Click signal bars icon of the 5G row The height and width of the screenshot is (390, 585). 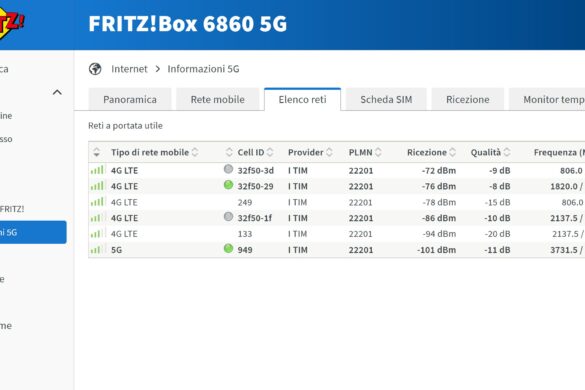[97, 249]
